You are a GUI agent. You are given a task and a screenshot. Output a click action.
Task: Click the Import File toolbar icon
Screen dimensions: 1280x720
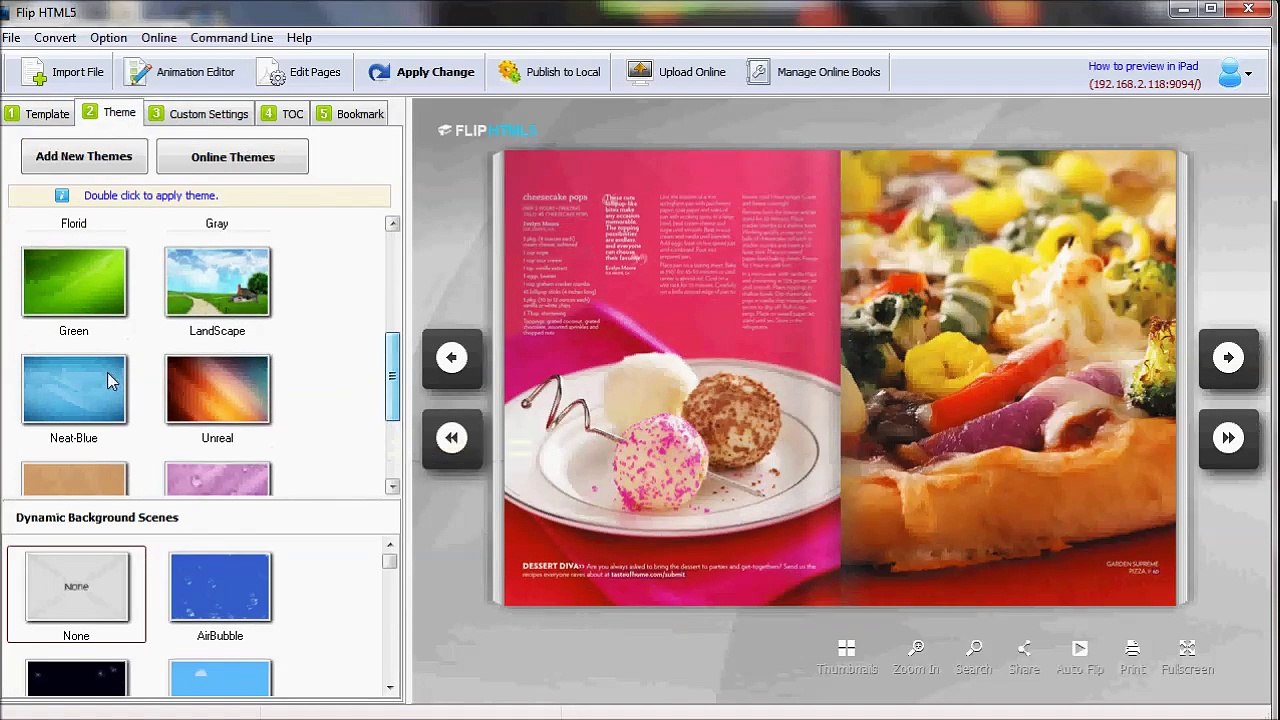pos(35,72)
